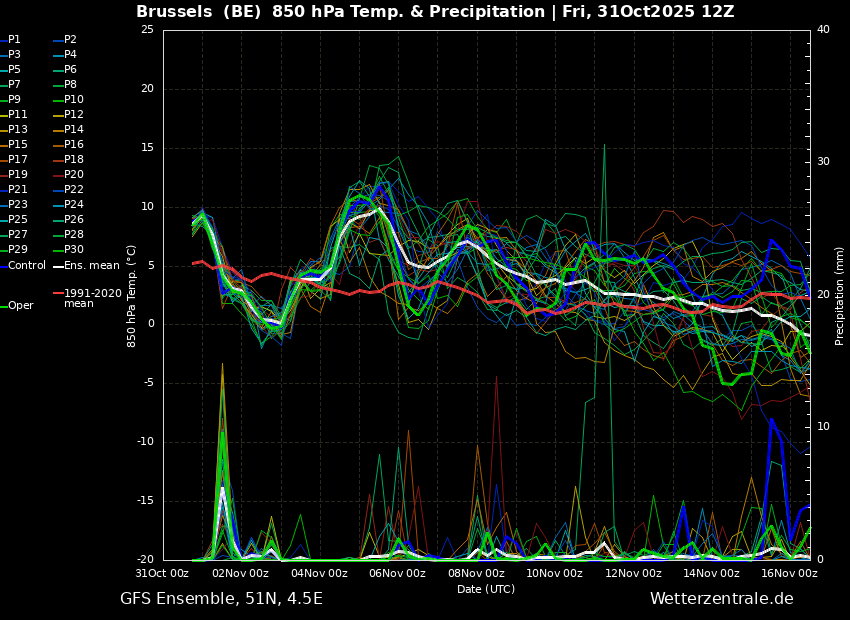This screenshot has height=620, width=850.
Task: Click the Wetterzentrale.de watermark
Action: click(x=722, y=598)
